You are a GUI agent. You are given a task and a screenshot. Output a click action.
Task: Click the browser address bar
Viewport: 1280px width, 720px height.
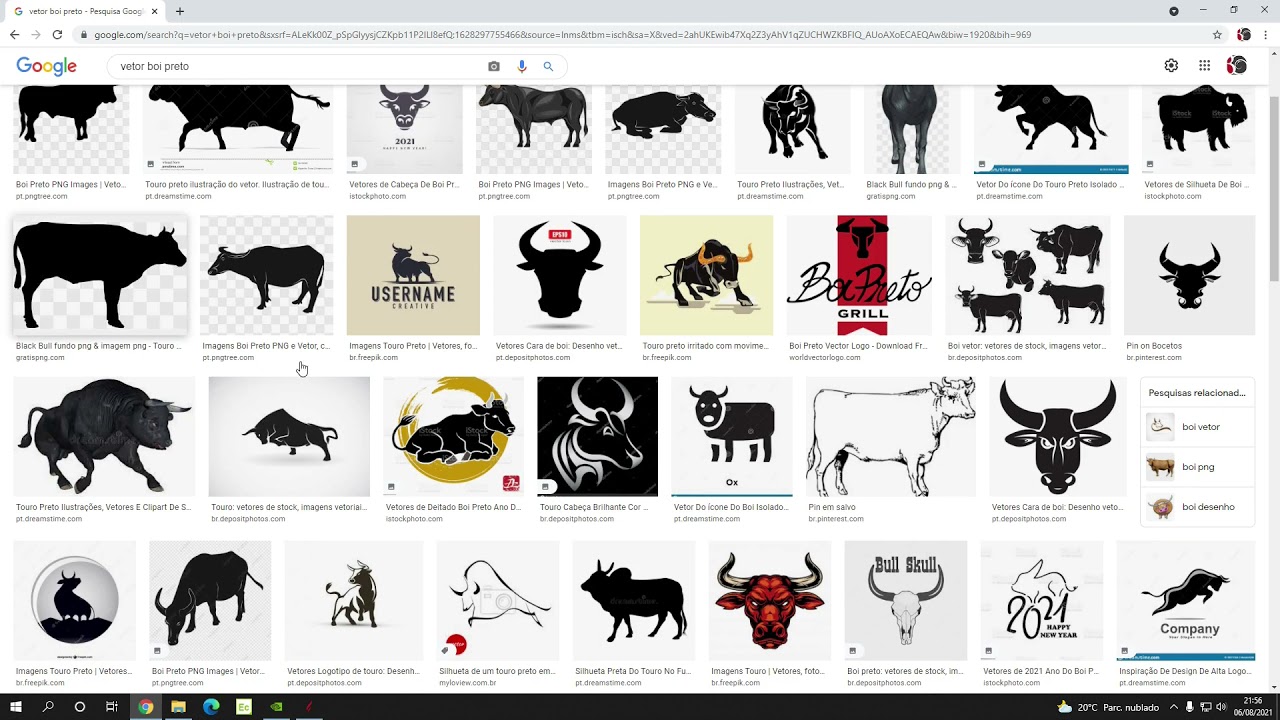[640, 35]
